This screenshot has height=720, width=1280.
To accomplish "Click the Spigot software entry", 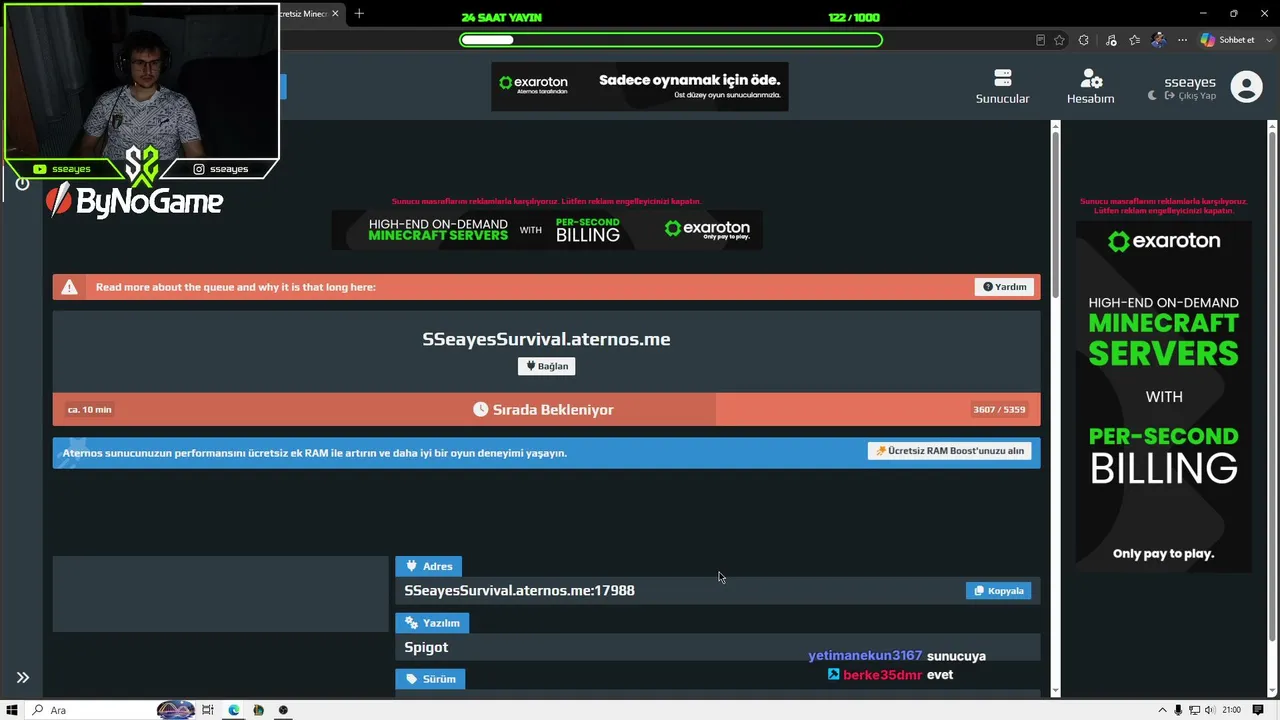I will pos(426,647).
